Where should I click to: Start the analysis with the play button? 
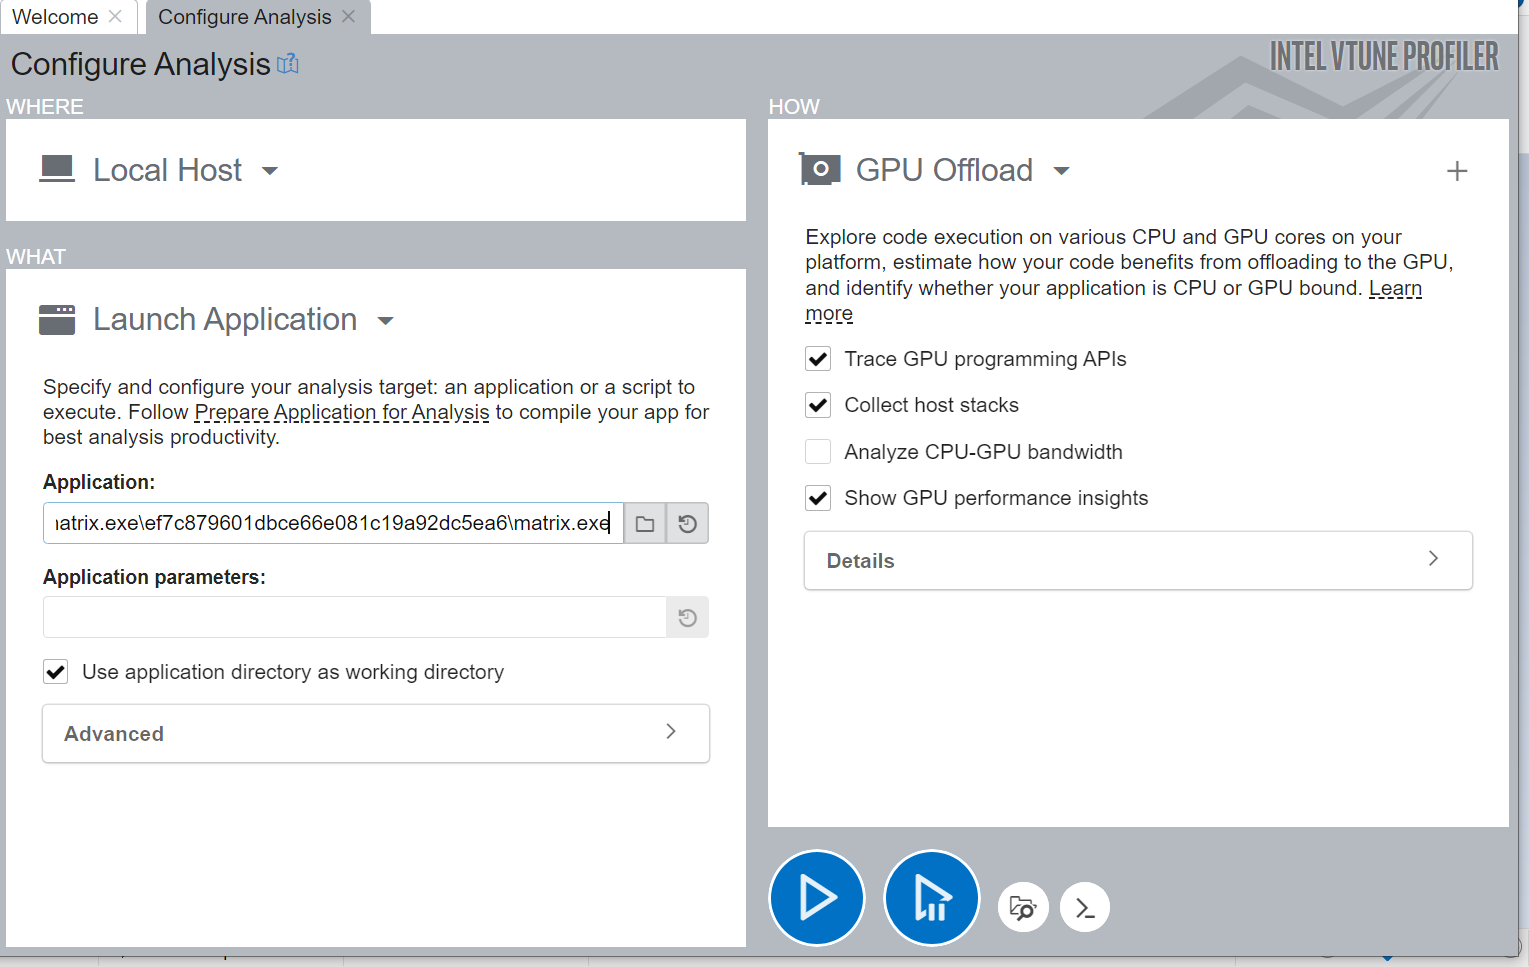tap(817, 898)
